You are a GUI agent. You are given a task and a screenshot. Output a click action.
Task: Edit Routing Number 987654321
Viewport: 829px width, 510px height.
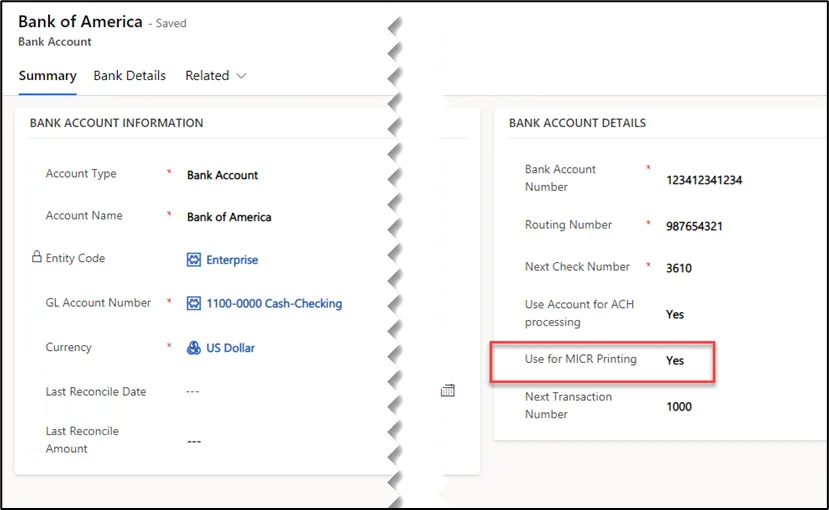tap(694, 226)
